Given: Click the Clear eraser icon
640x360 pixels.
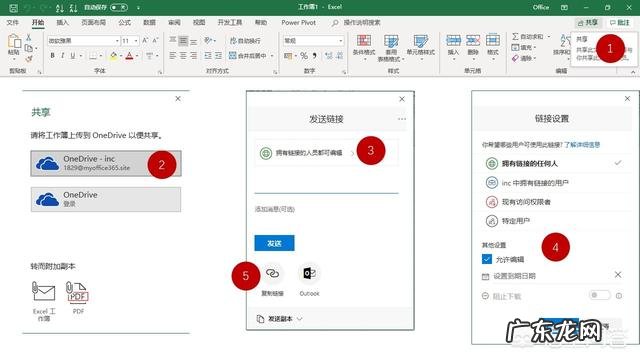Looking at the screenshot, I should (516, 58).
